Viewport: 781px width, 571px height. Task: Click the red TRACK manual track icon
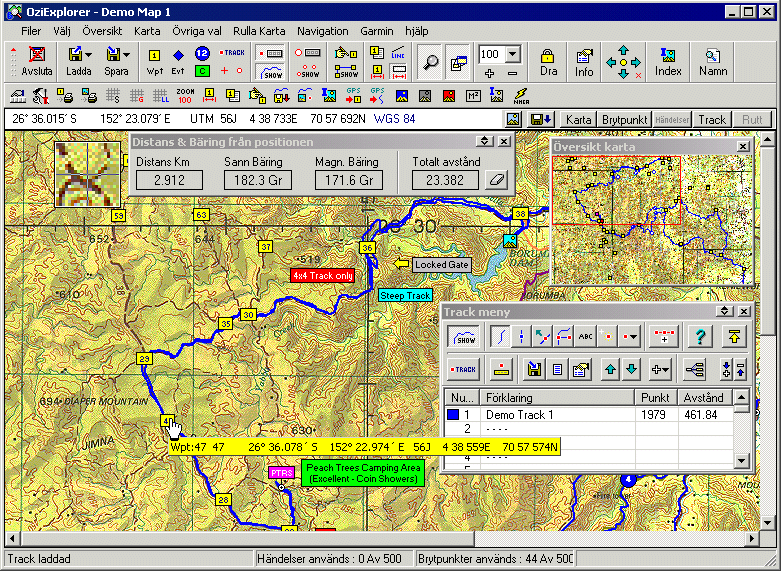point(232,52)
